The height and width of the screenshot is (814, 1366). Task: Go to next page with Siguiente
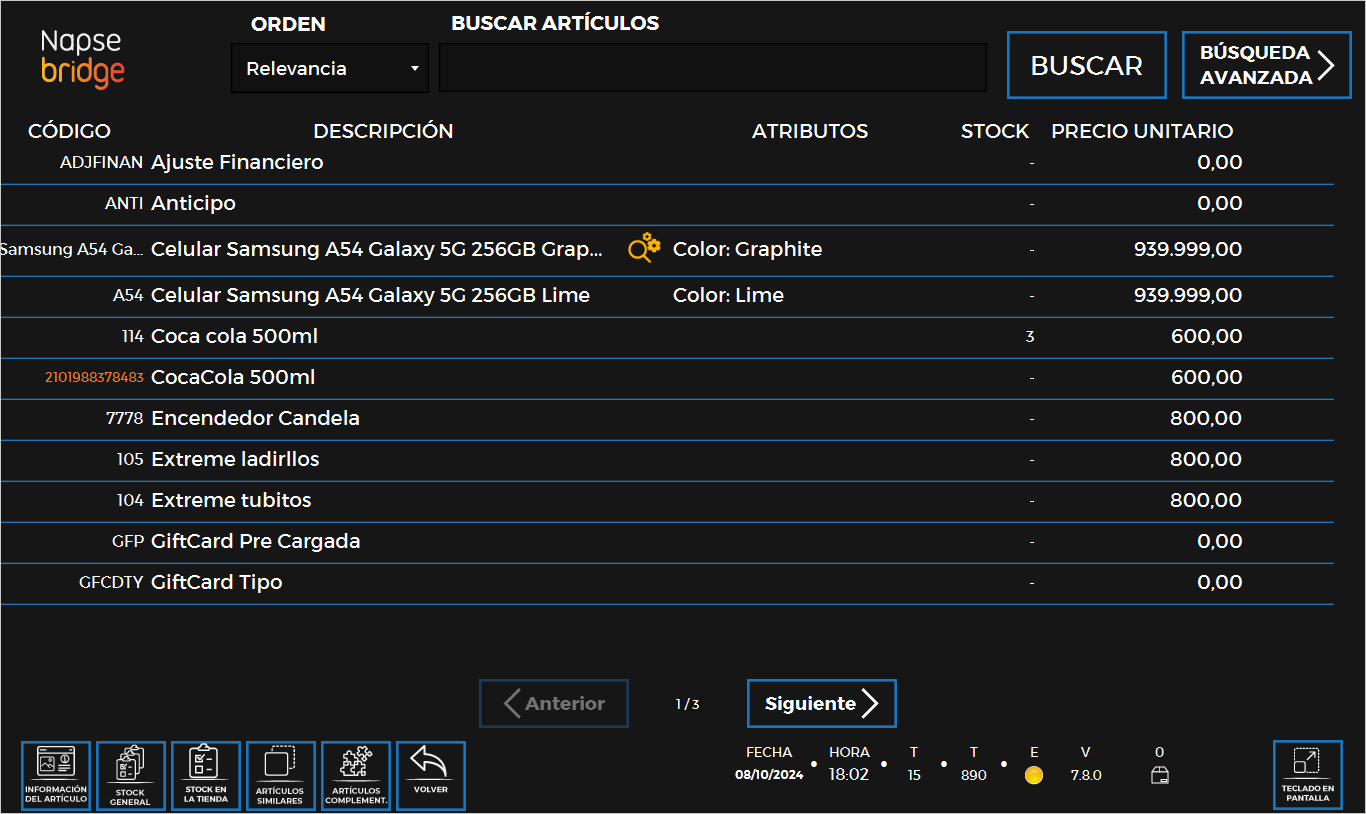(822, 704)
